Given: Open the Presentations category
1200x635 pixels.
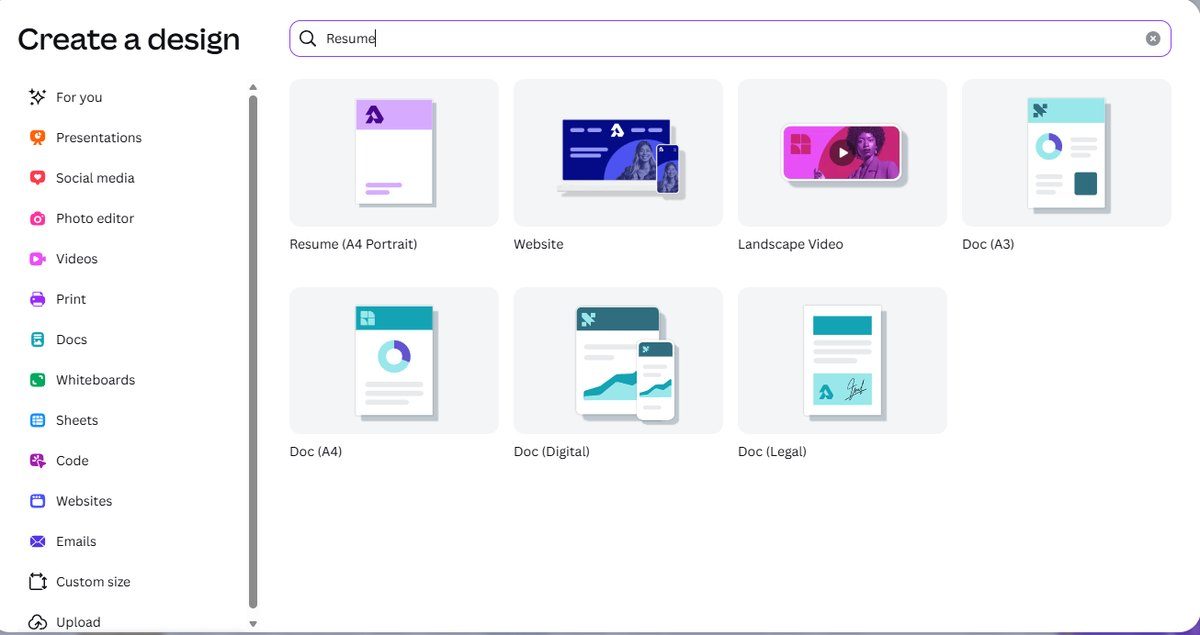Looking at the screenshot, I should click(x=99, y=138).
